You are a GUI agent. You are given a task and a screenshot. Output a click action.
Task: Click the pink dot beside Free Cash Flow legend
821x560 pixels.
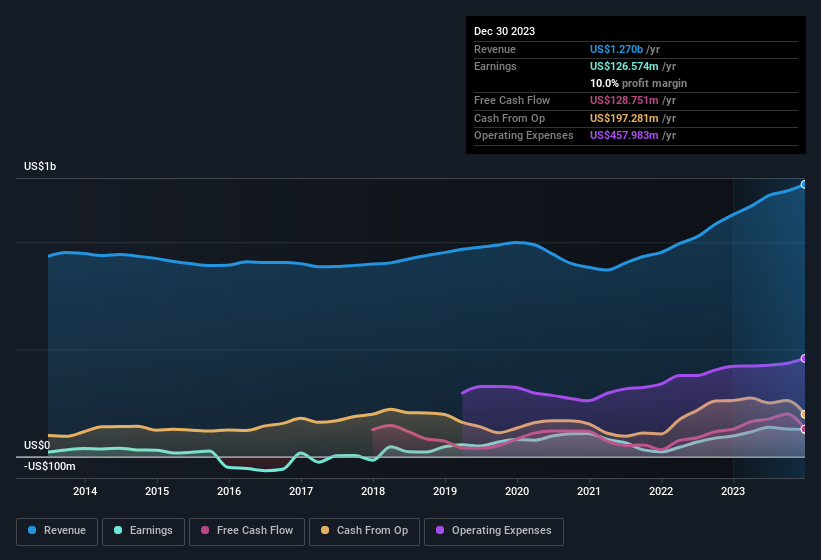[x=205, y=531]
